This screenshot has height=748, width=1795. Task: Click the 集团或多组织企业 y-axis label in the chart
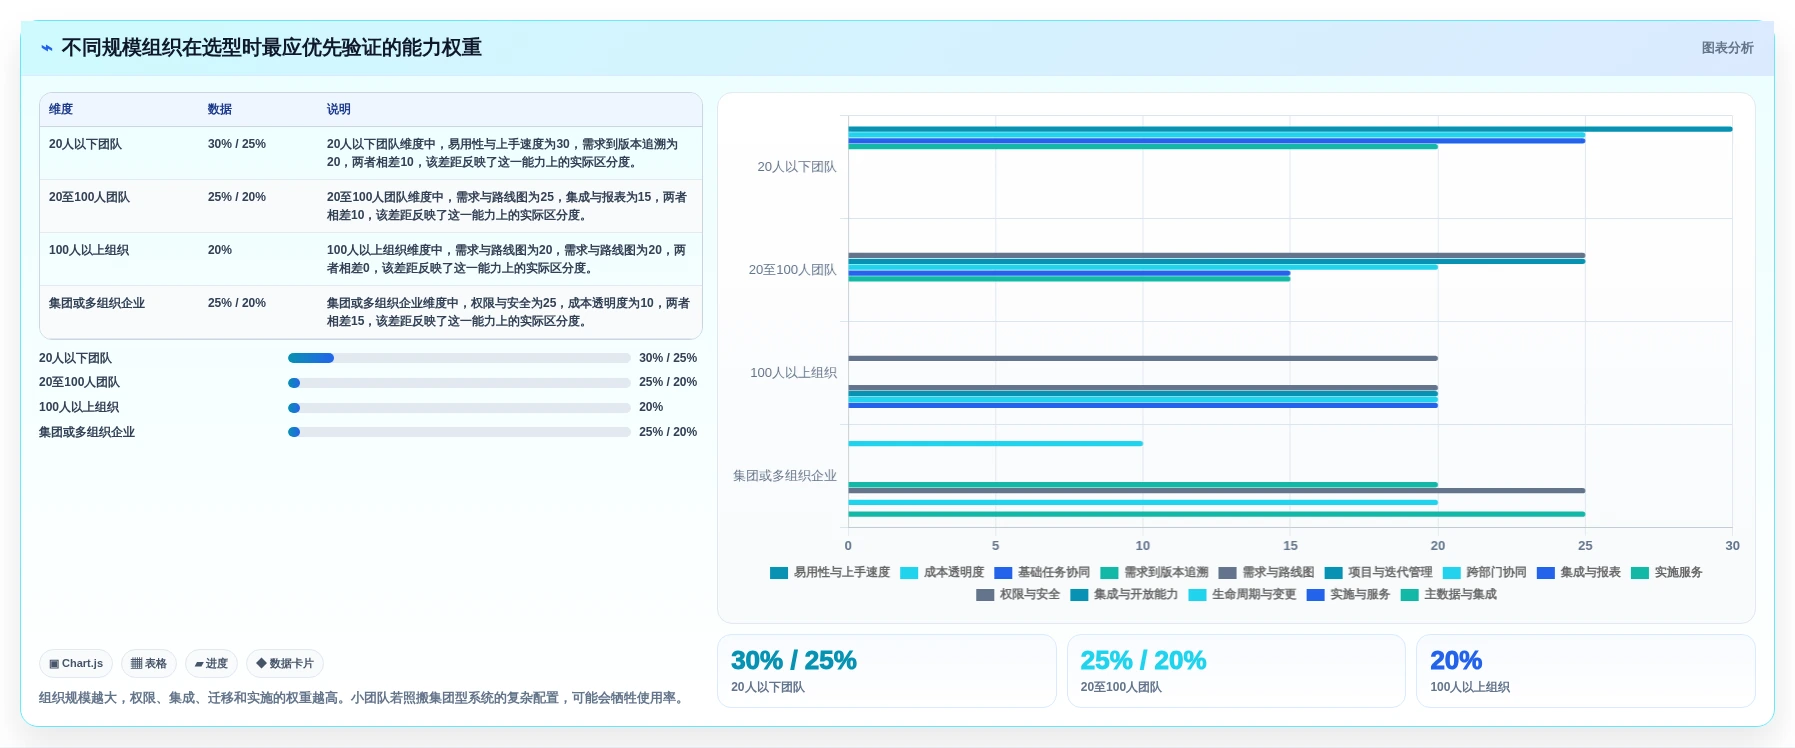point(785,476)
